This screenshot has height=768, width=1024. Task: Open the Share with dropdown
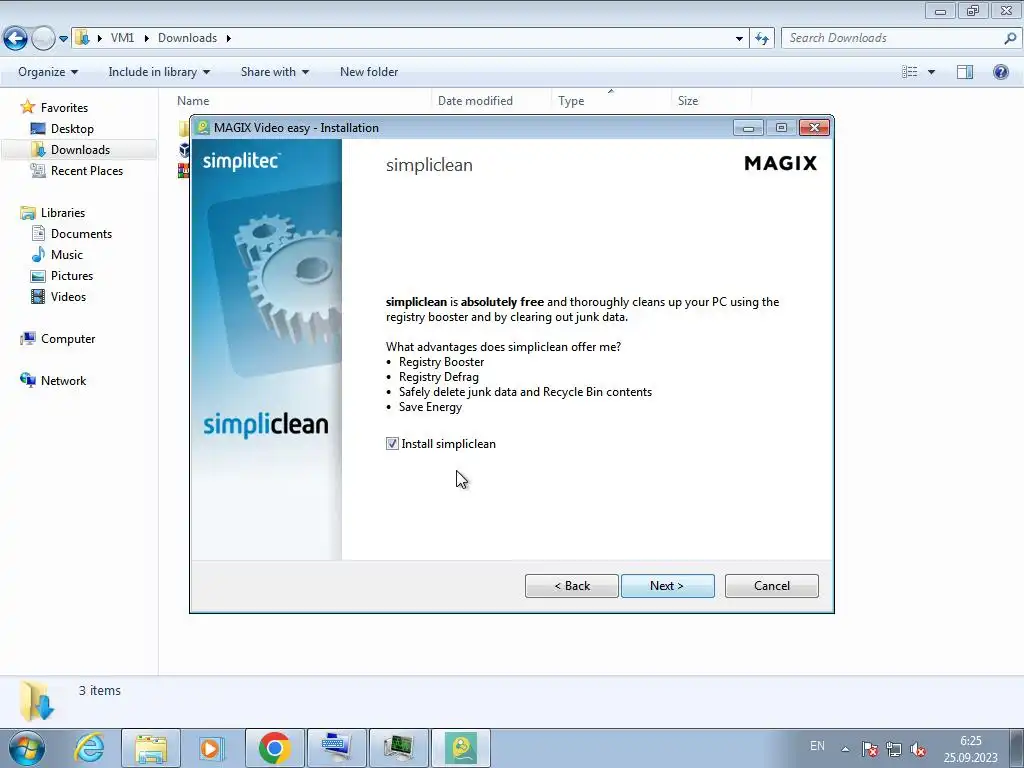click(274, 72)
